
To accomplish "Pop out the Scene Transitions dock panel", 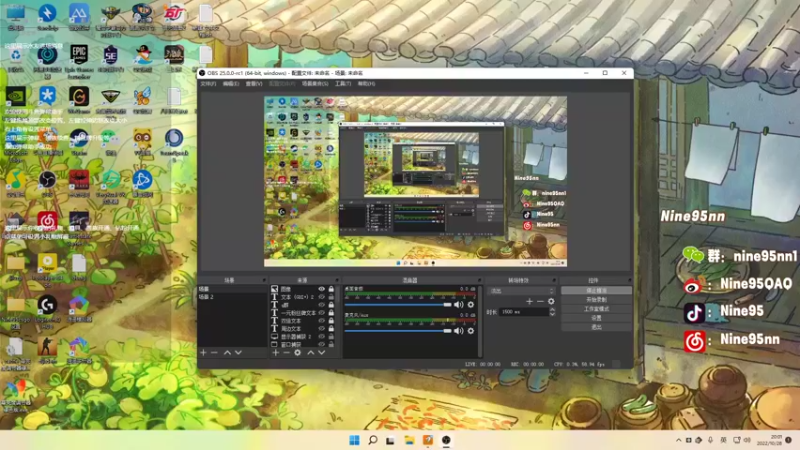I will point(554,280).
